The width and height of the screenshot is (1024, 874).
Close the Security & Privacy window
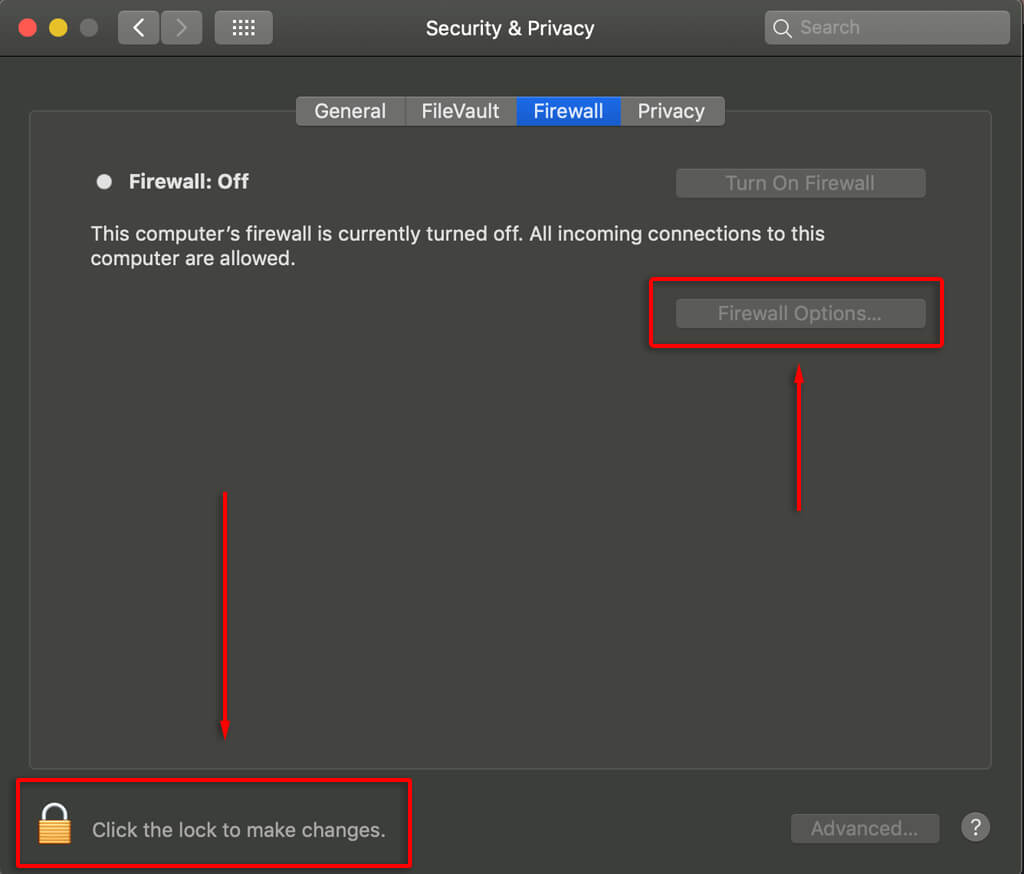point(27,28)
